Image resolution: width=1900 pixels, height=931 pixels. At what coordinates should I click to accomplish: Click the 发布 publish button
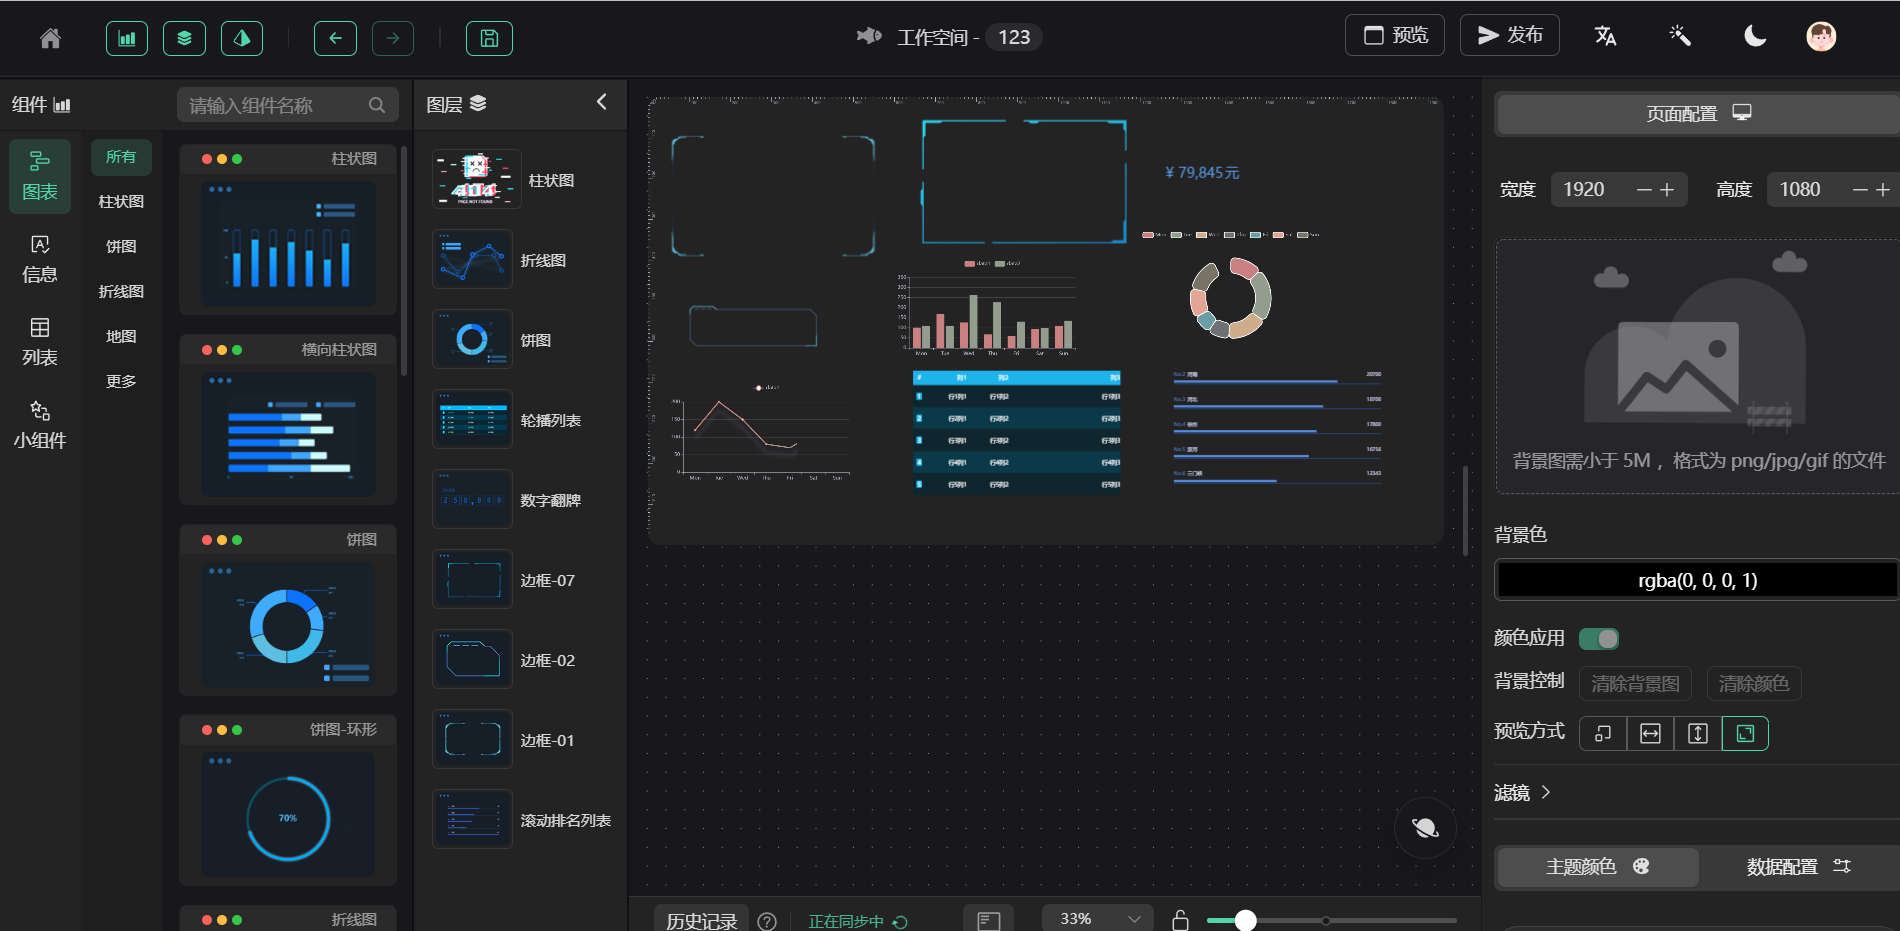(1510, 34)
